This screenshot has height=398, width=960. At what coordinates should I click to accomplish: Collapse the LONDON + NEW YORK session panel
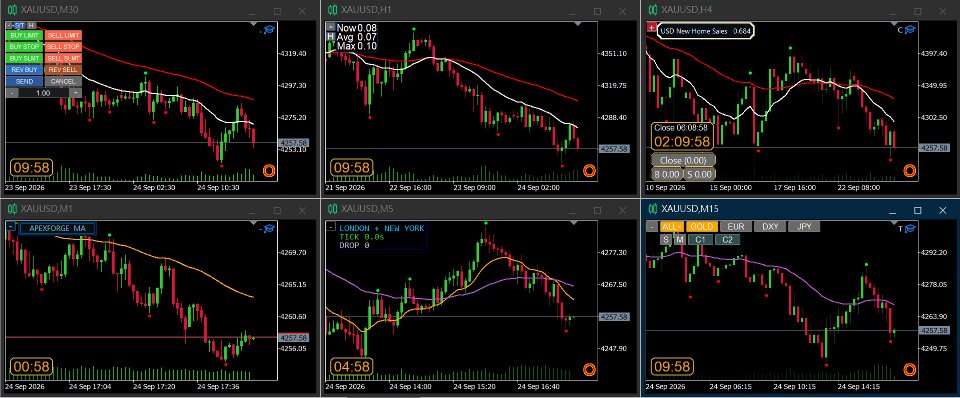(x=331, y=227)
